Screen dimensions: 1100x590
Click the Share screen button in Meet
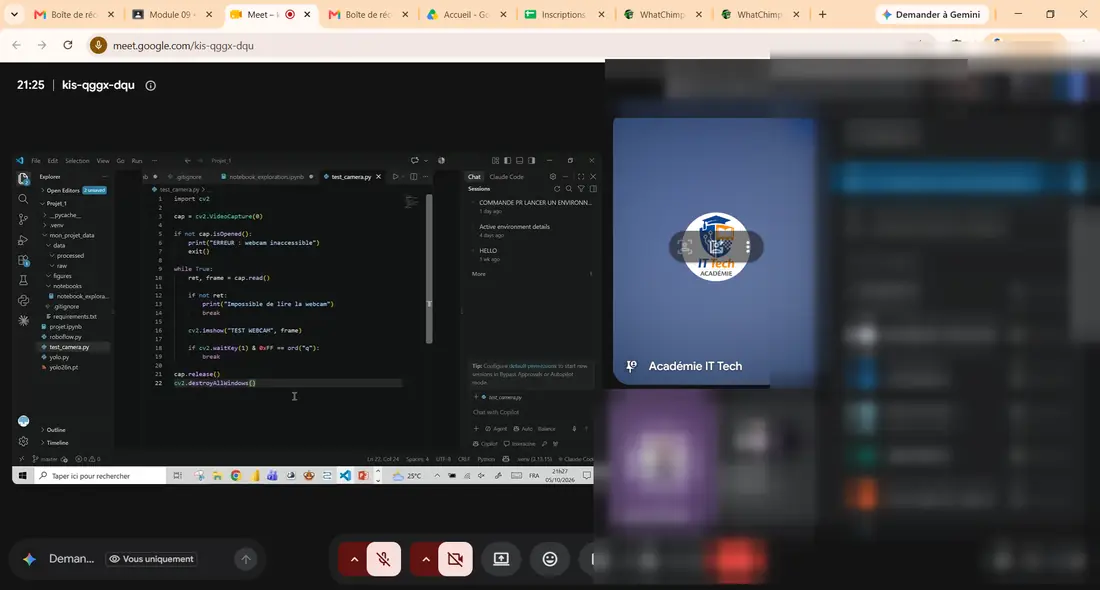tap(501, 559)
